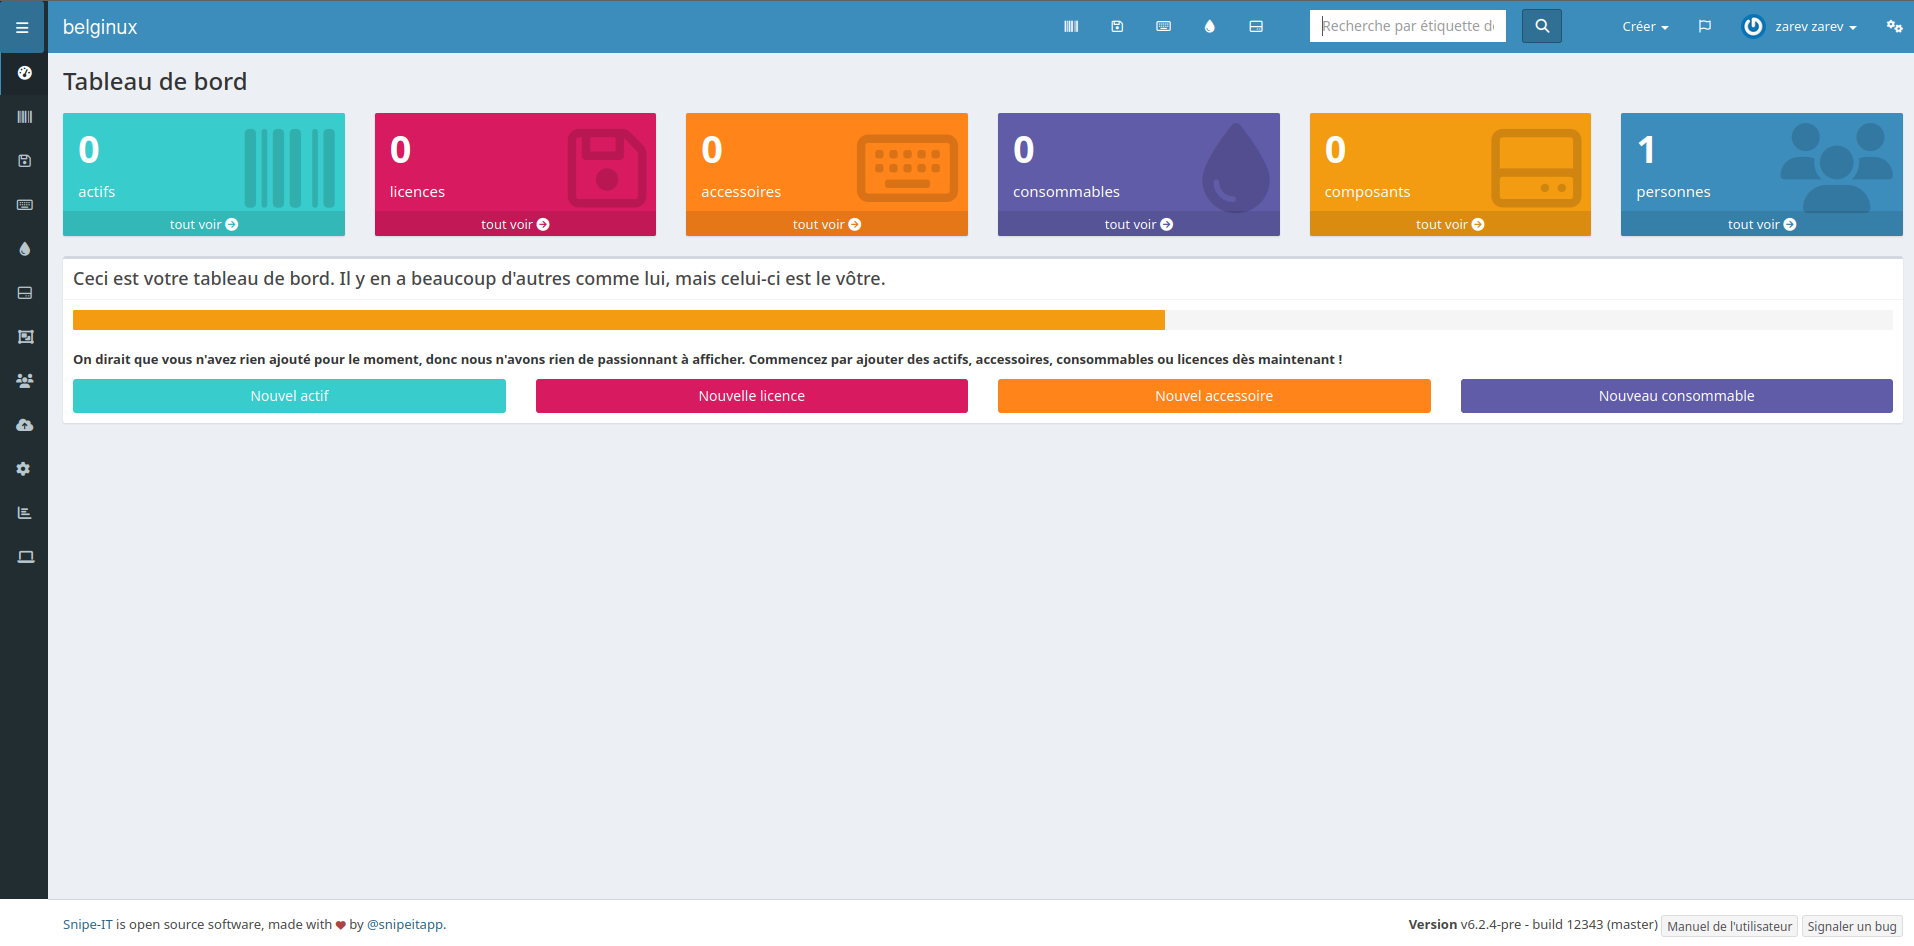Click the Nouvel actif button
The height and width of the screenshot is (946, 1914).
click(x=289, y=396)
